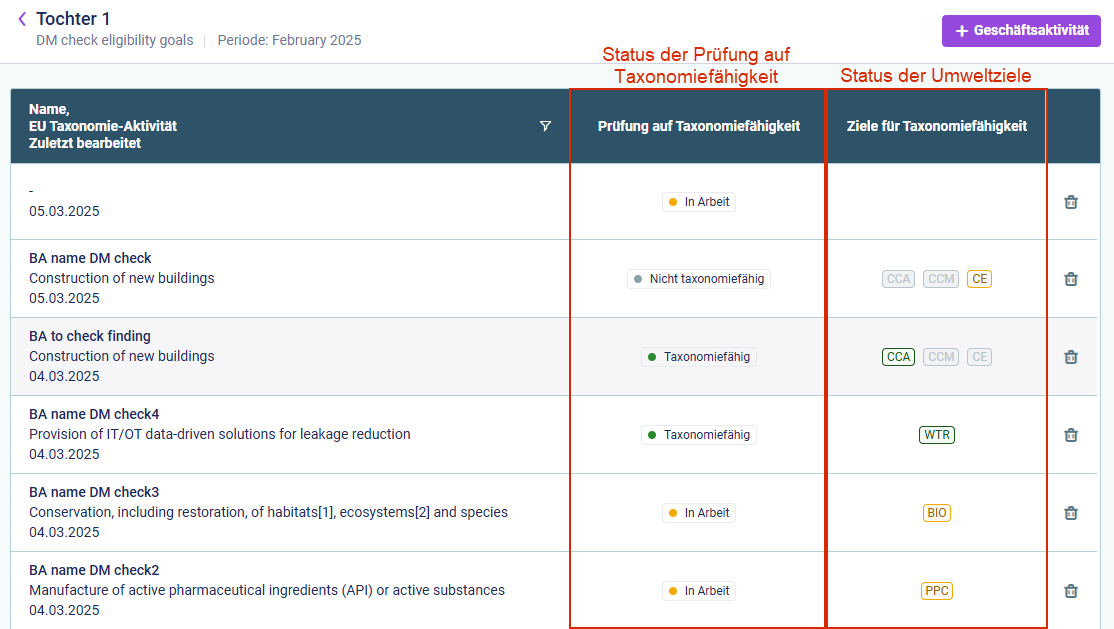The image size is (1114, 629).
Task: Click the Tochter 1 page title
Action: [73, 18]
